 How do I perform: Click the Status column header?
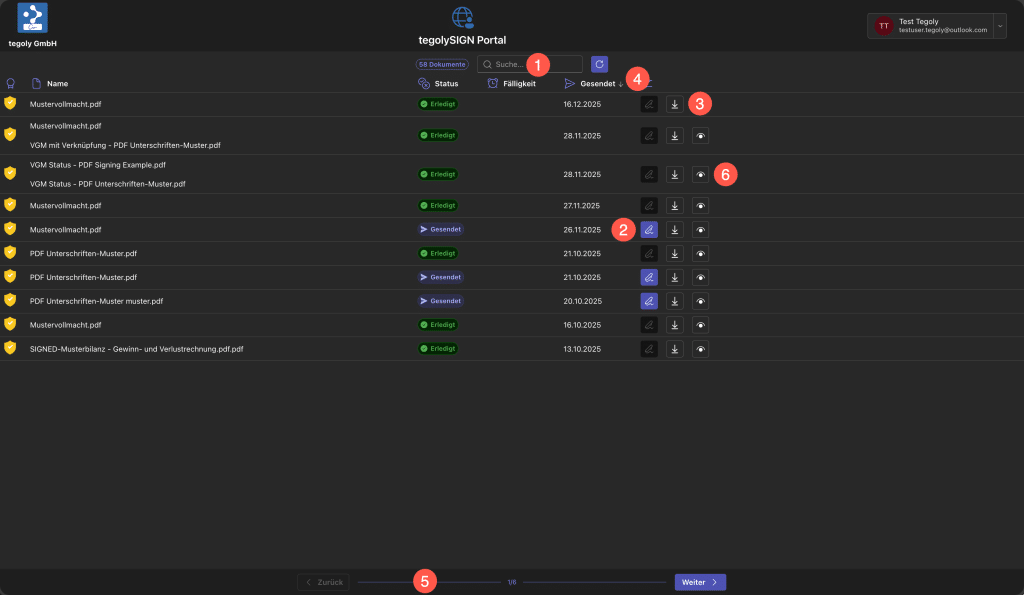tap(446, 84)
